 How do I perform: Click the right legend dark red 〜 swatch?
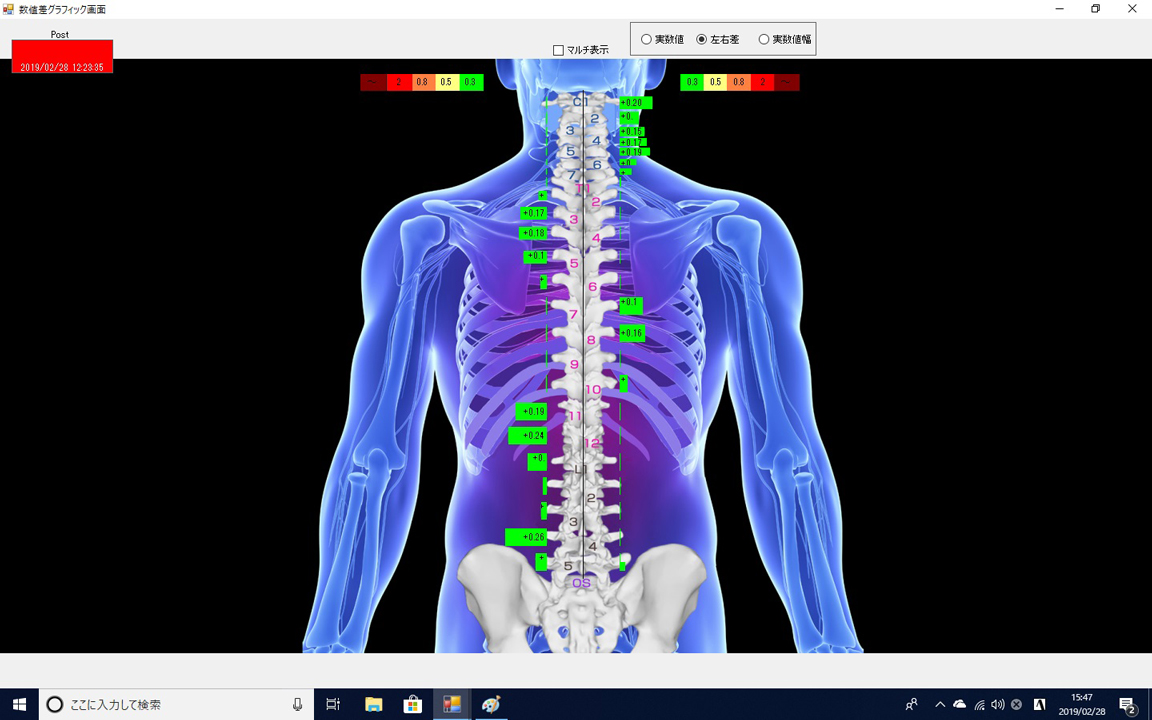tap(787, 82)
